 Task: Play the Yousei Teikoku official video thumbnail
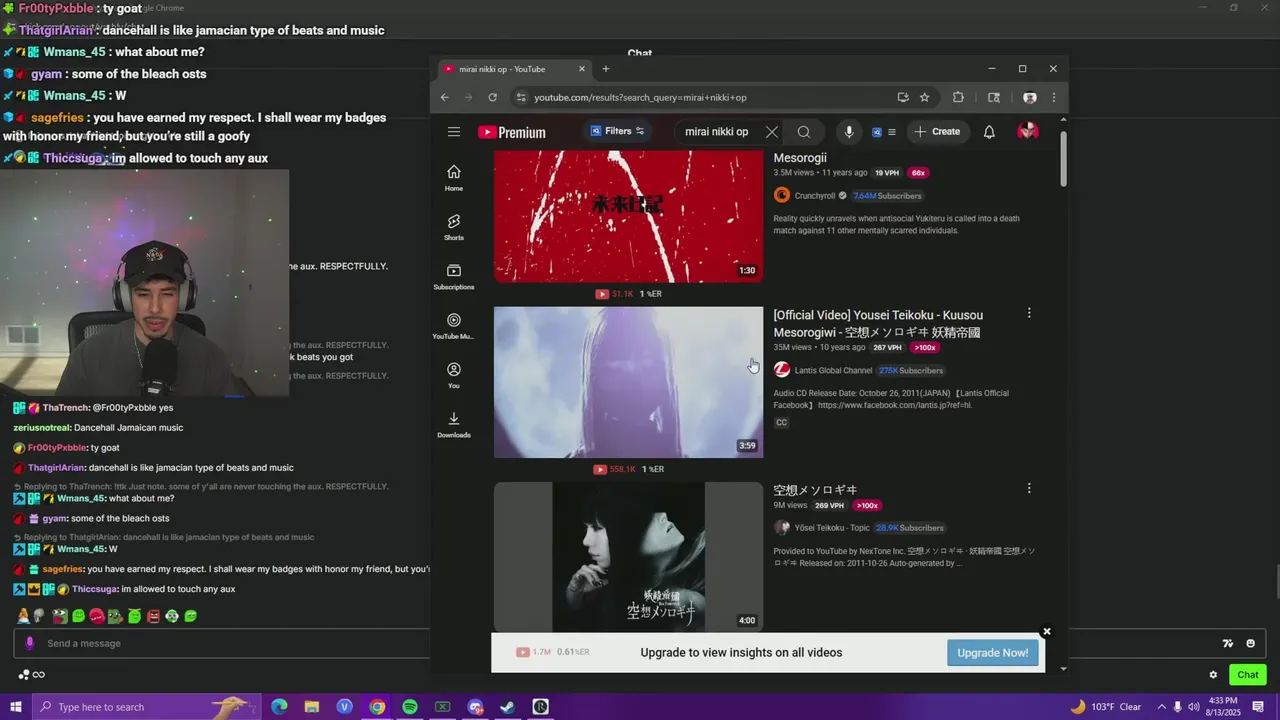(628, 382)
